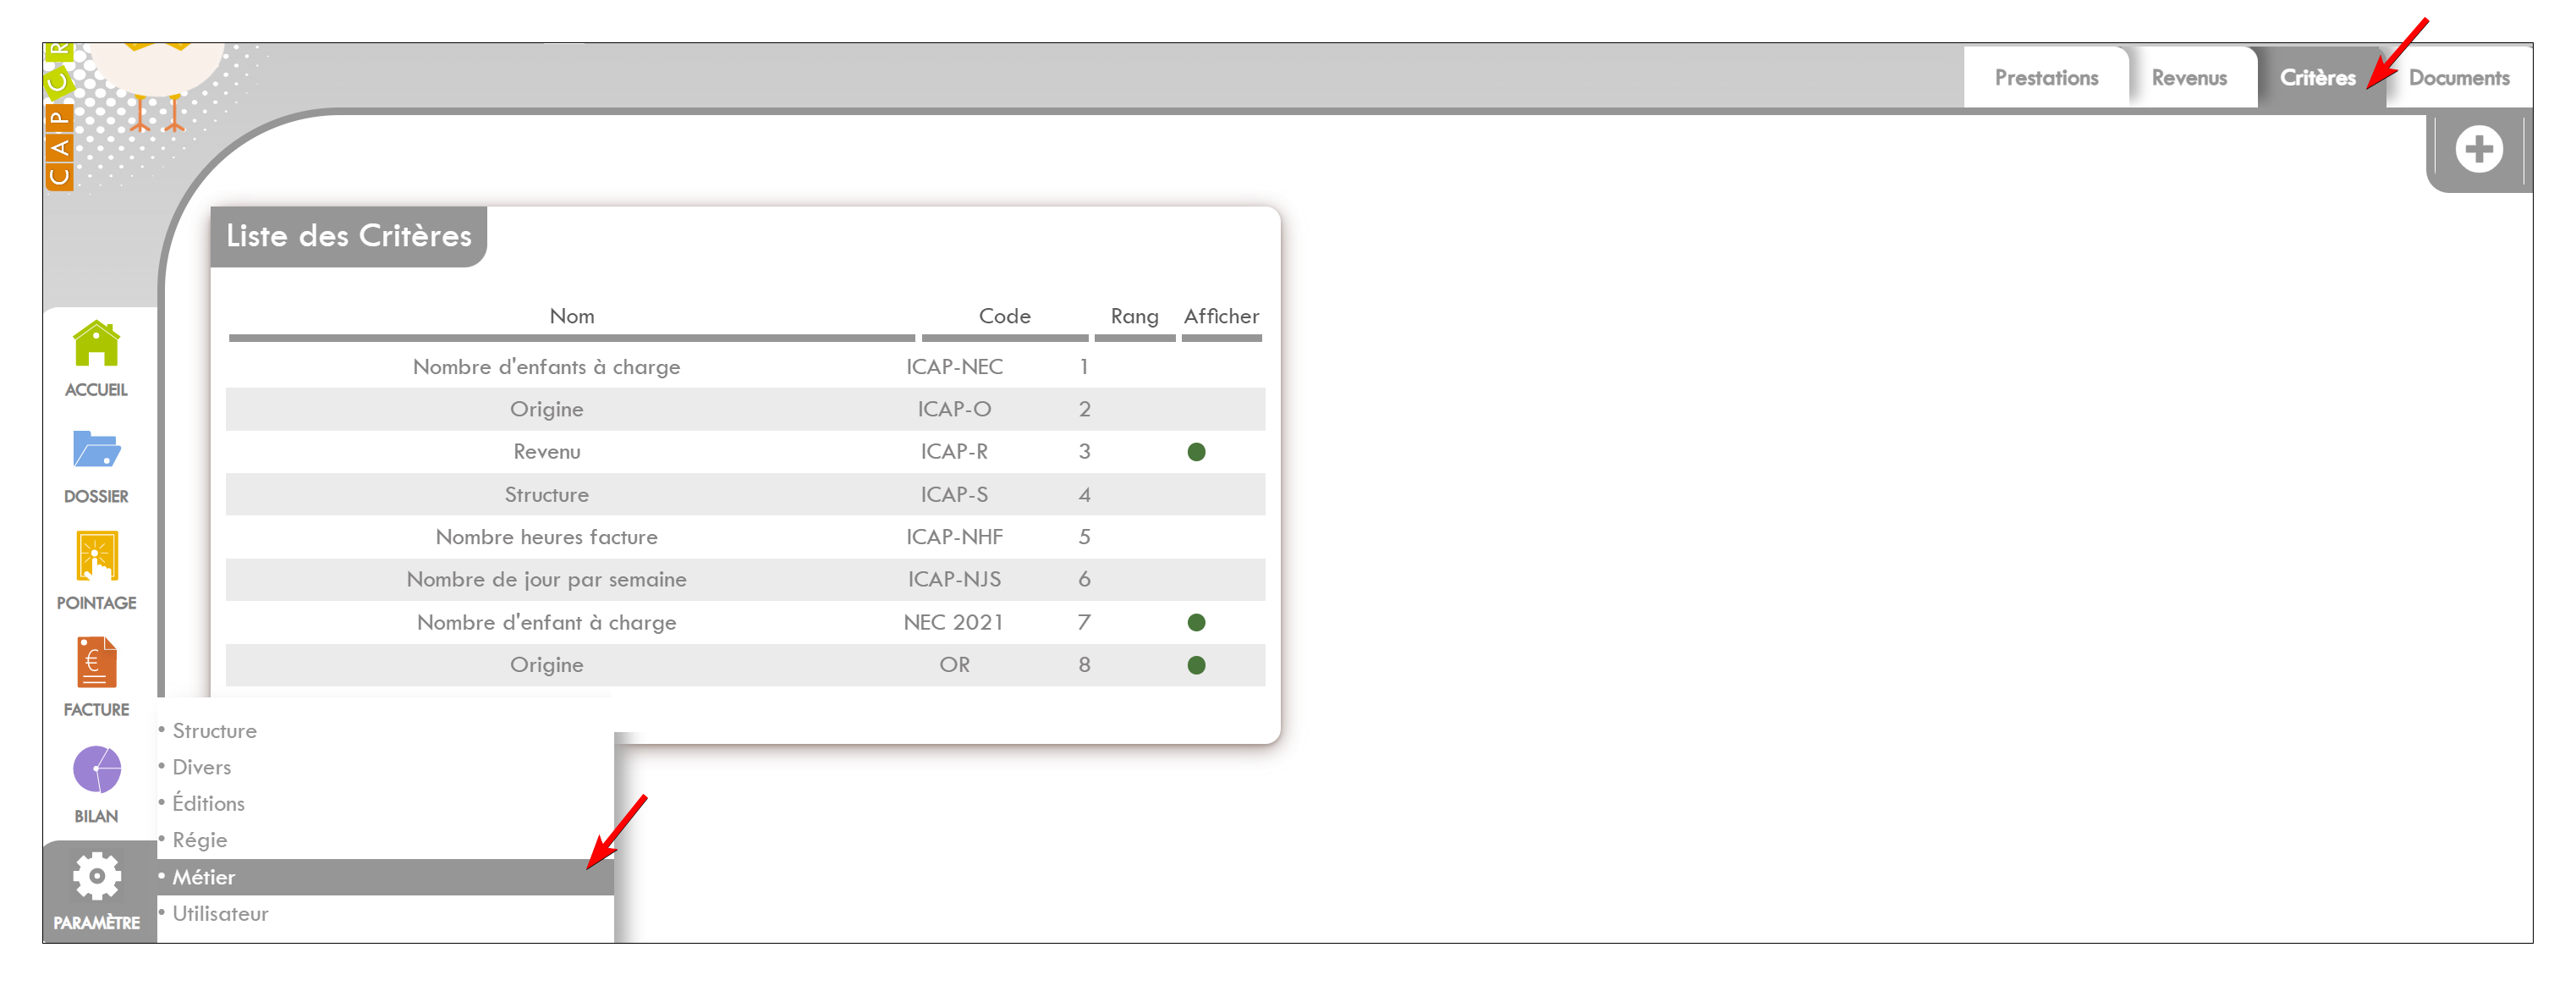2576x986 pixels.
Task: Click the 'Liste des Critères' panel title
Action: [x=348, y=236]
